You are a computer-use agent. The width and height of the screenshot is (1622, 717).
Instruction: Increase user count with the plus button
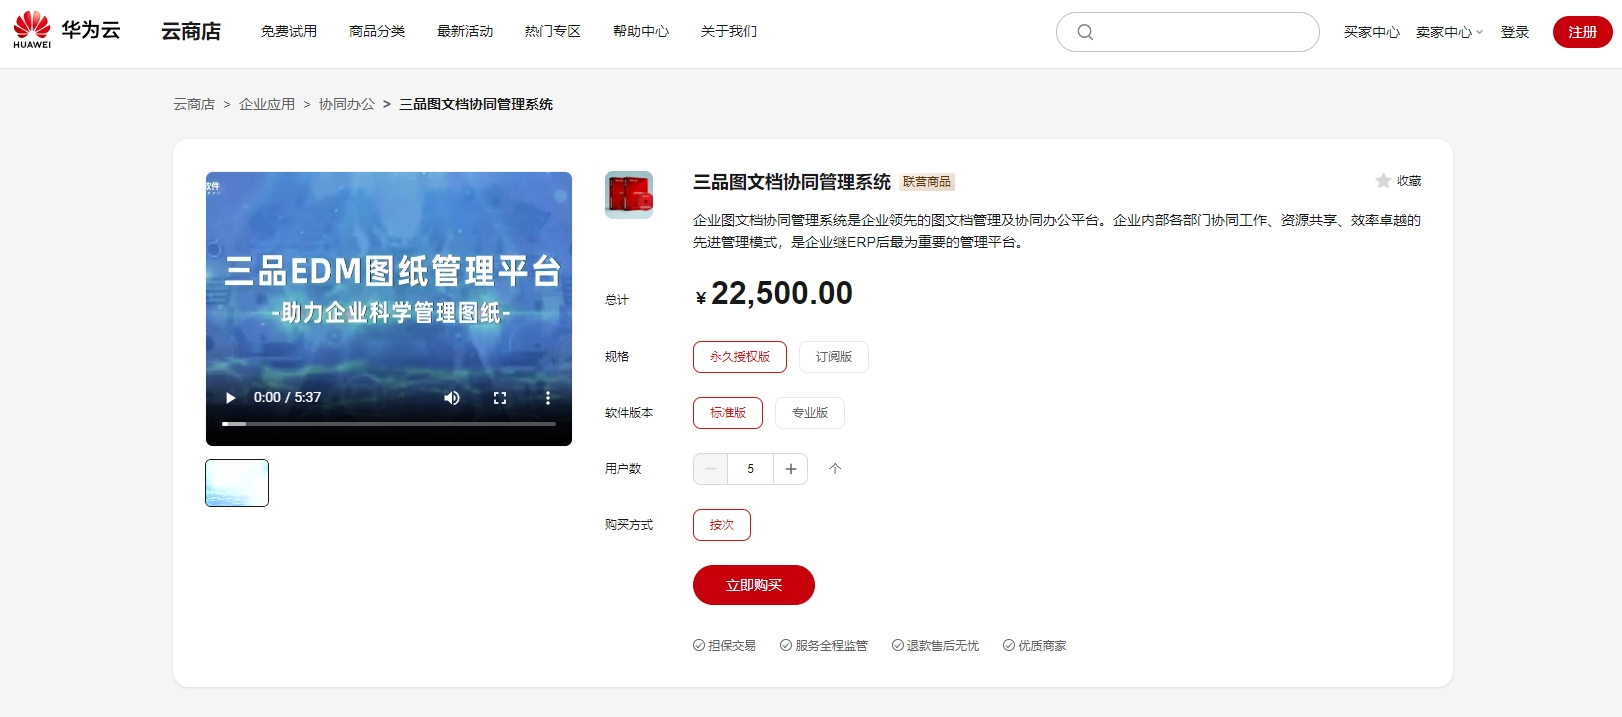coord(790,469)
